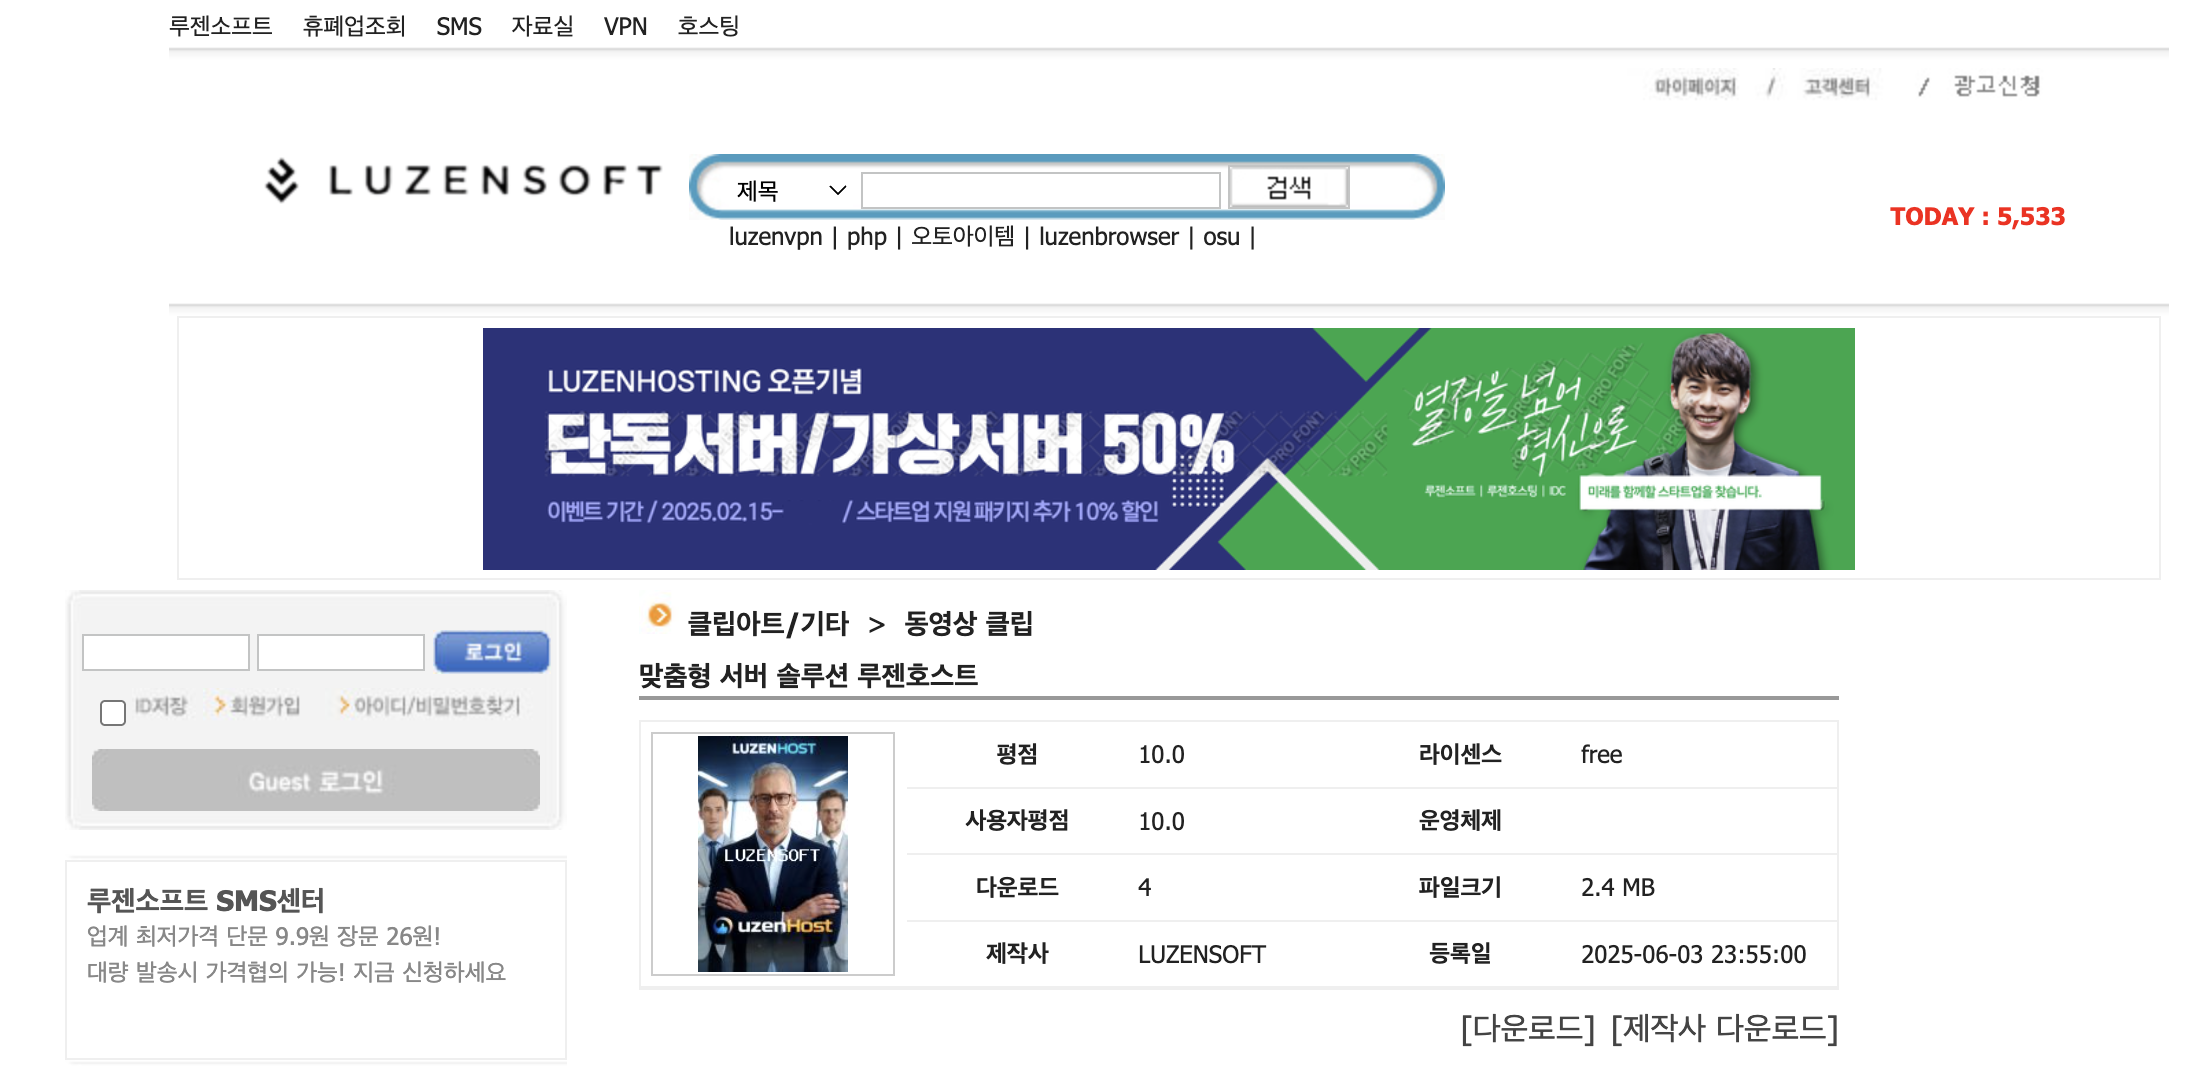Open the LuzenHost product thumbnail
Image resolution: width=2206 pixels, height=1092 pixels.
point(772,854)
